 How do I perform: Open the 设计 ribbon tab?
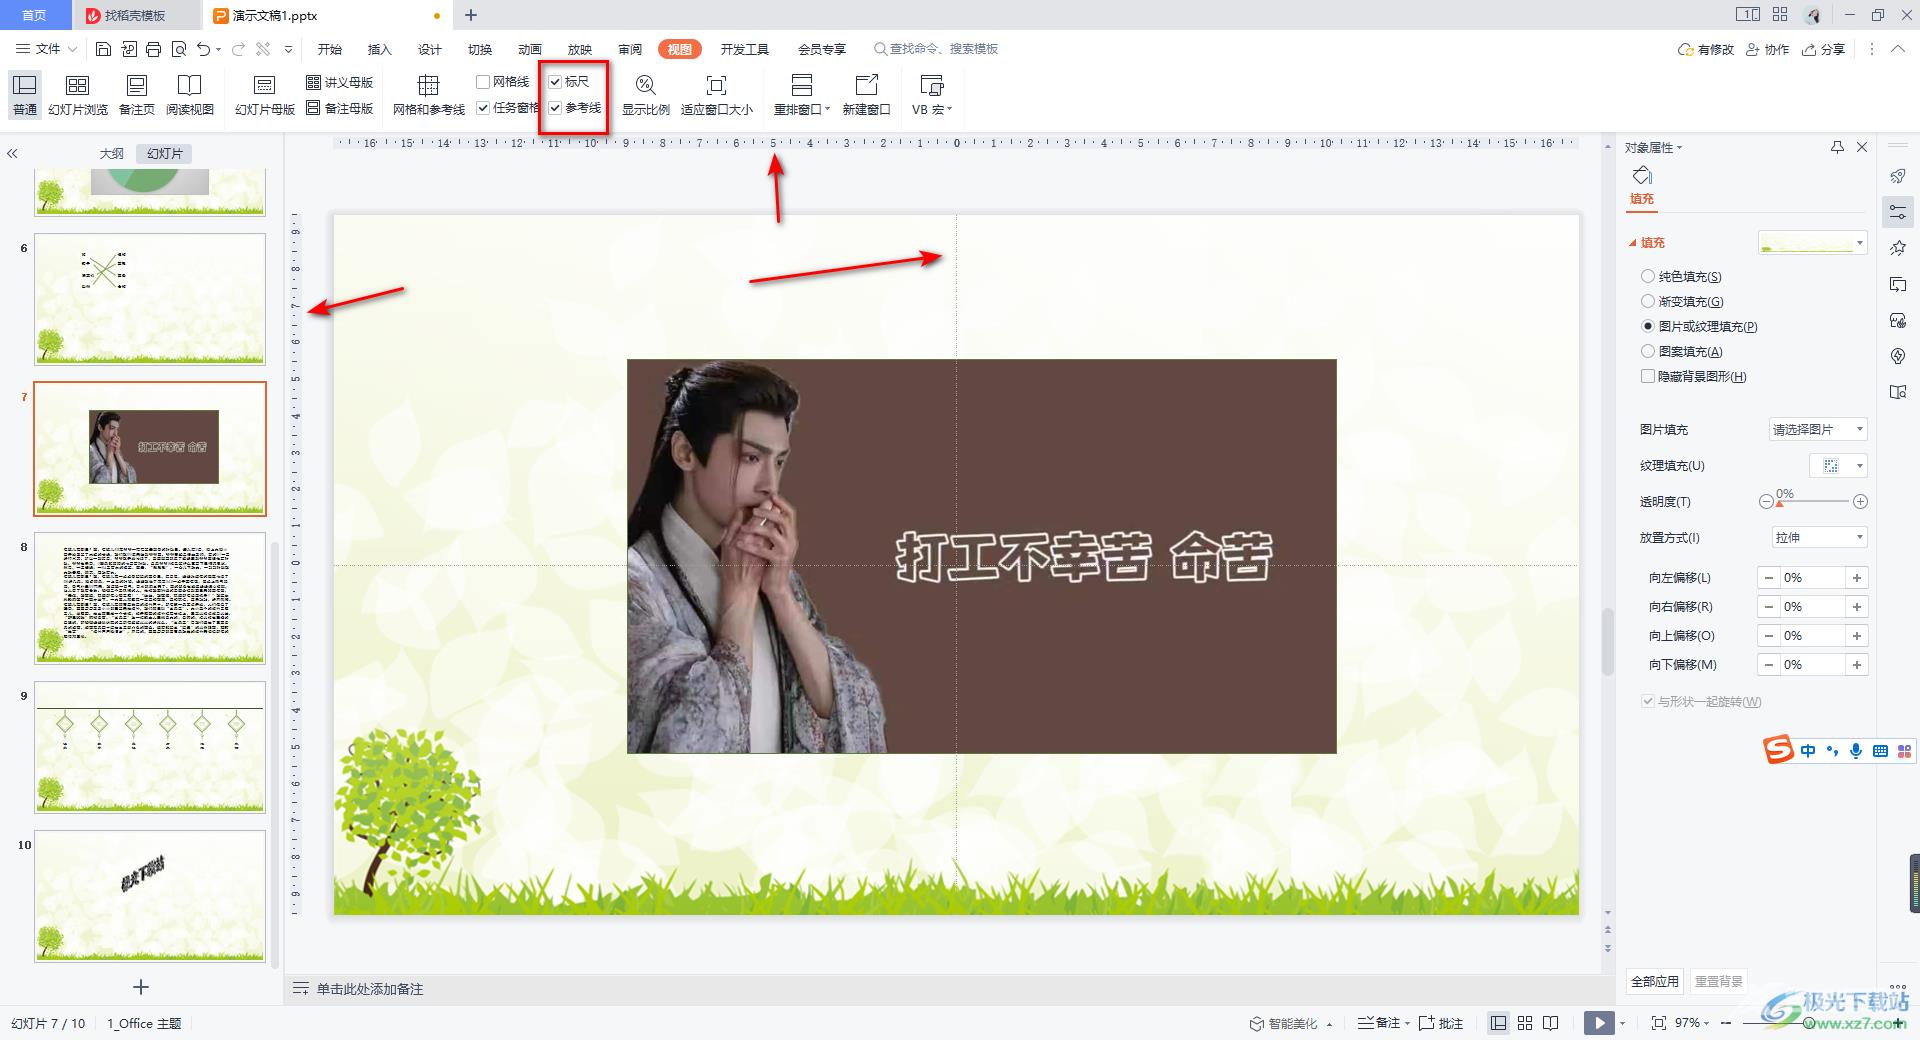pyautogui.click(x=430, y=49)
